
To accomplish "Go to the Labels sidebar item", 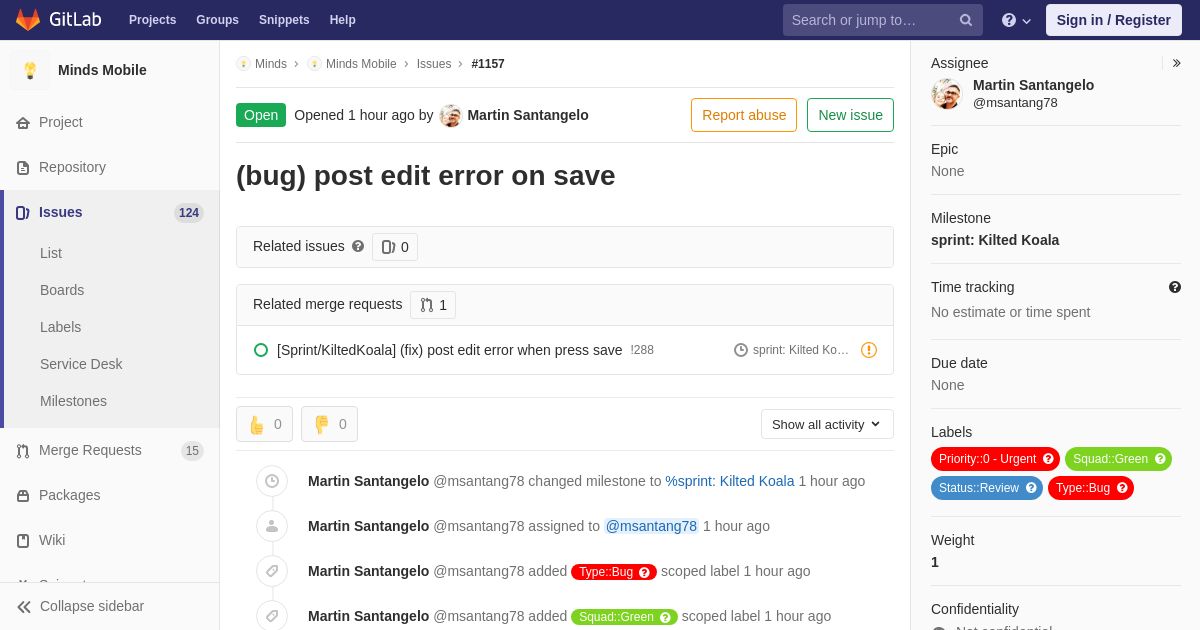I will 61,327.
